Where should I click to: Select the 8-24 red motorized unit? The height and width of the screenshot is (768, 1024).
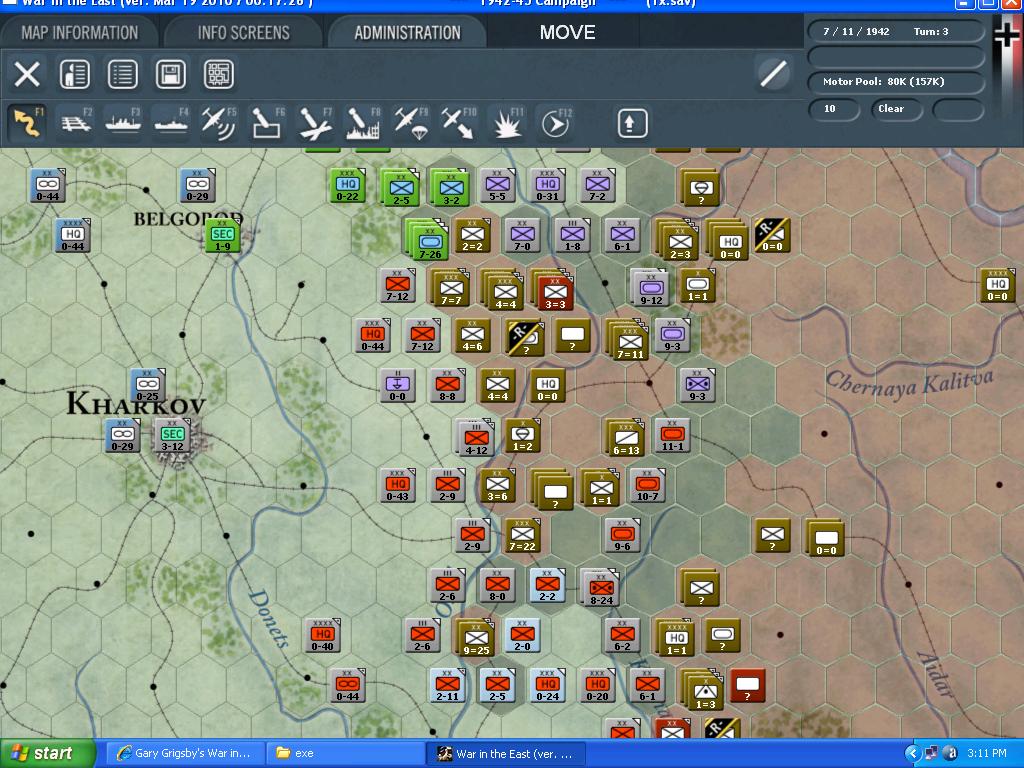pyautogui.click(x=600, y=587)
